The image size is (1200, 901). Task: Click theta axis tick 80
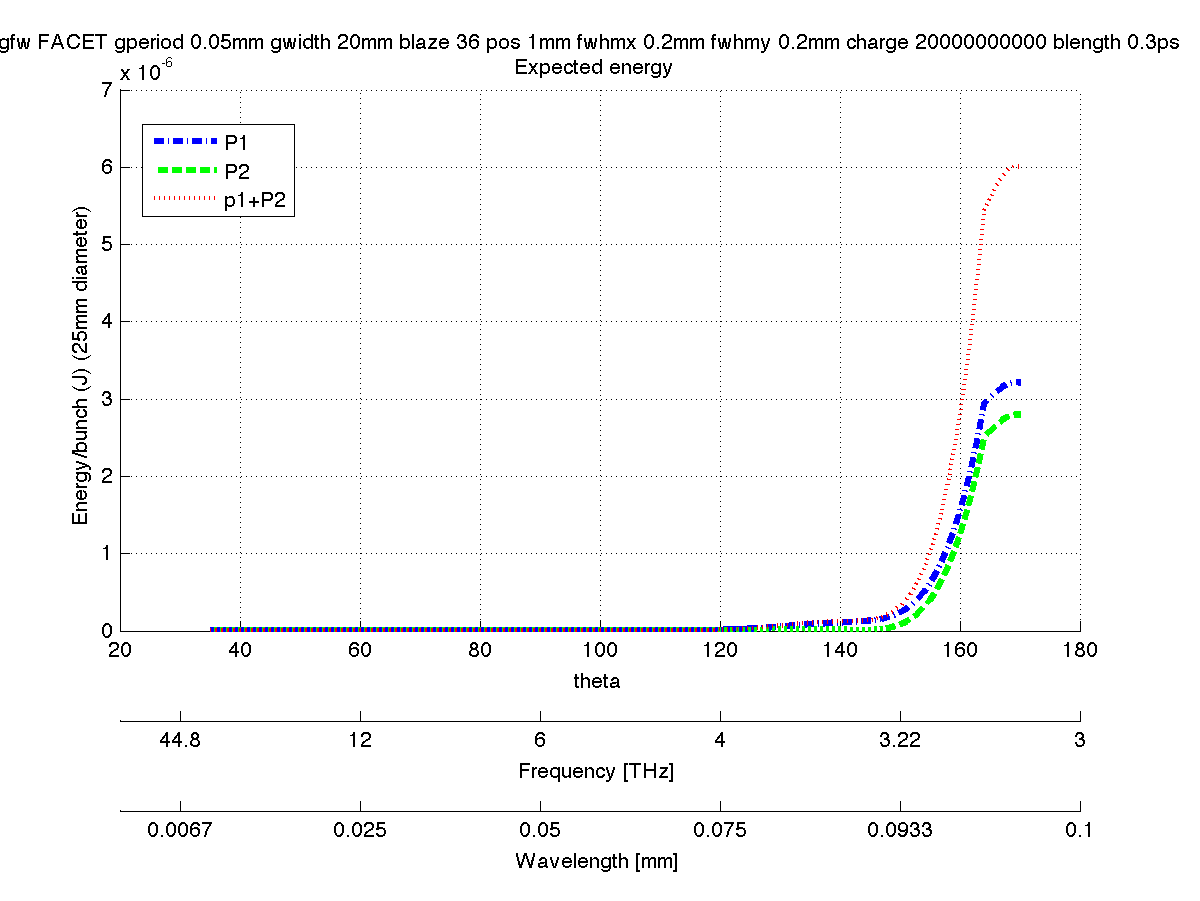tap(480, 650)
